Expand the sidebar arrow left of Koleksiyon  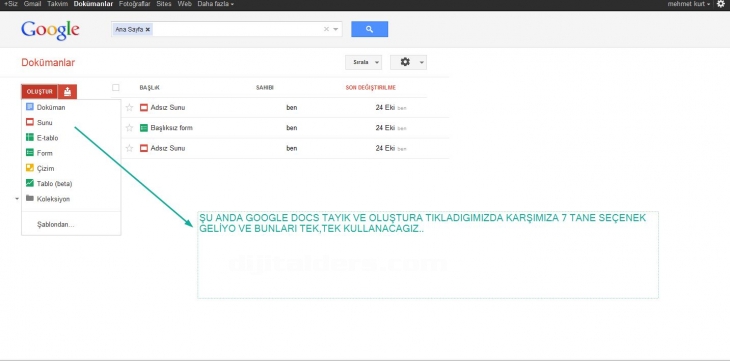pos(17,199)
